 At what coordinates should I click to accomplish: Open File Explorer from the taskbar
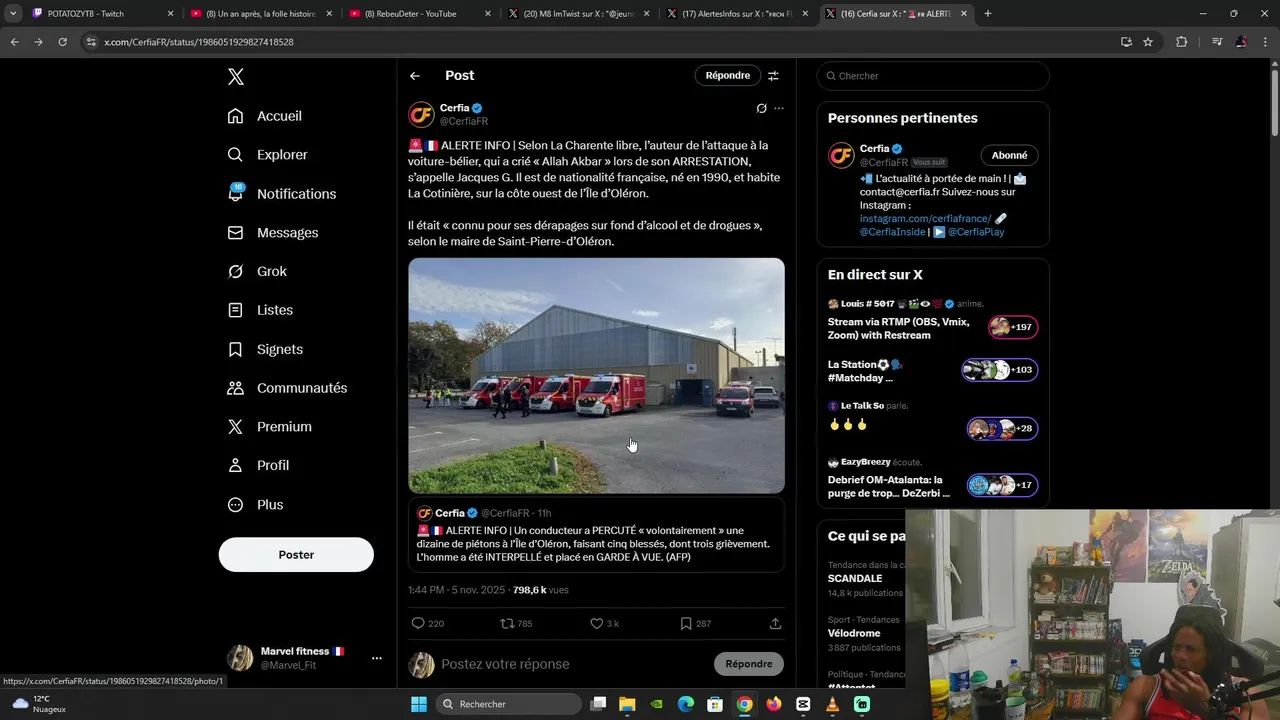coord(627,704)
